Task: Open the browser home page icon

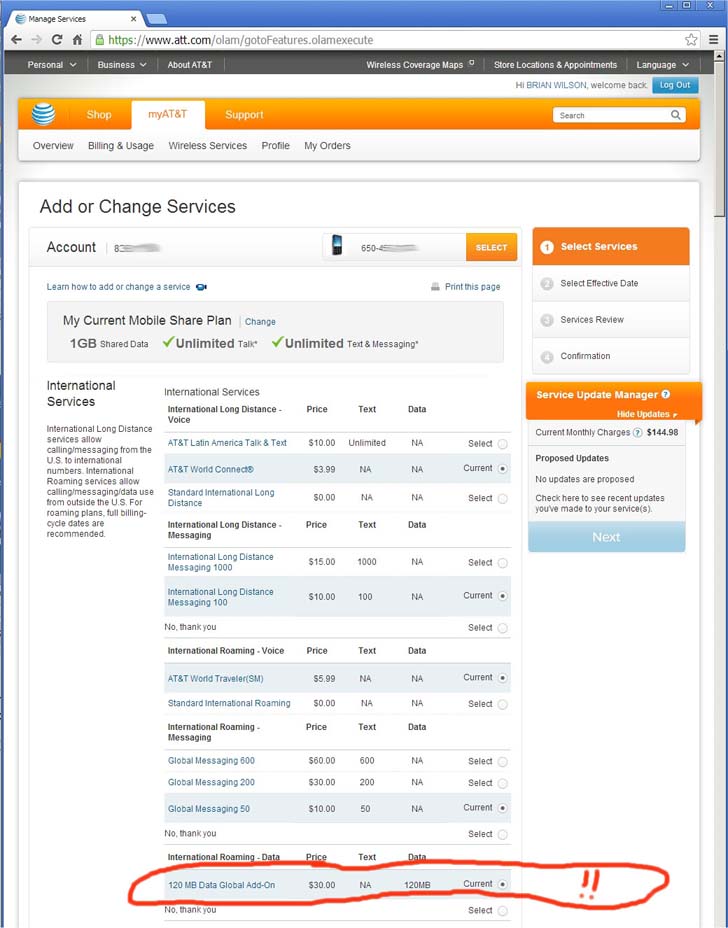Action: [77, 40]
